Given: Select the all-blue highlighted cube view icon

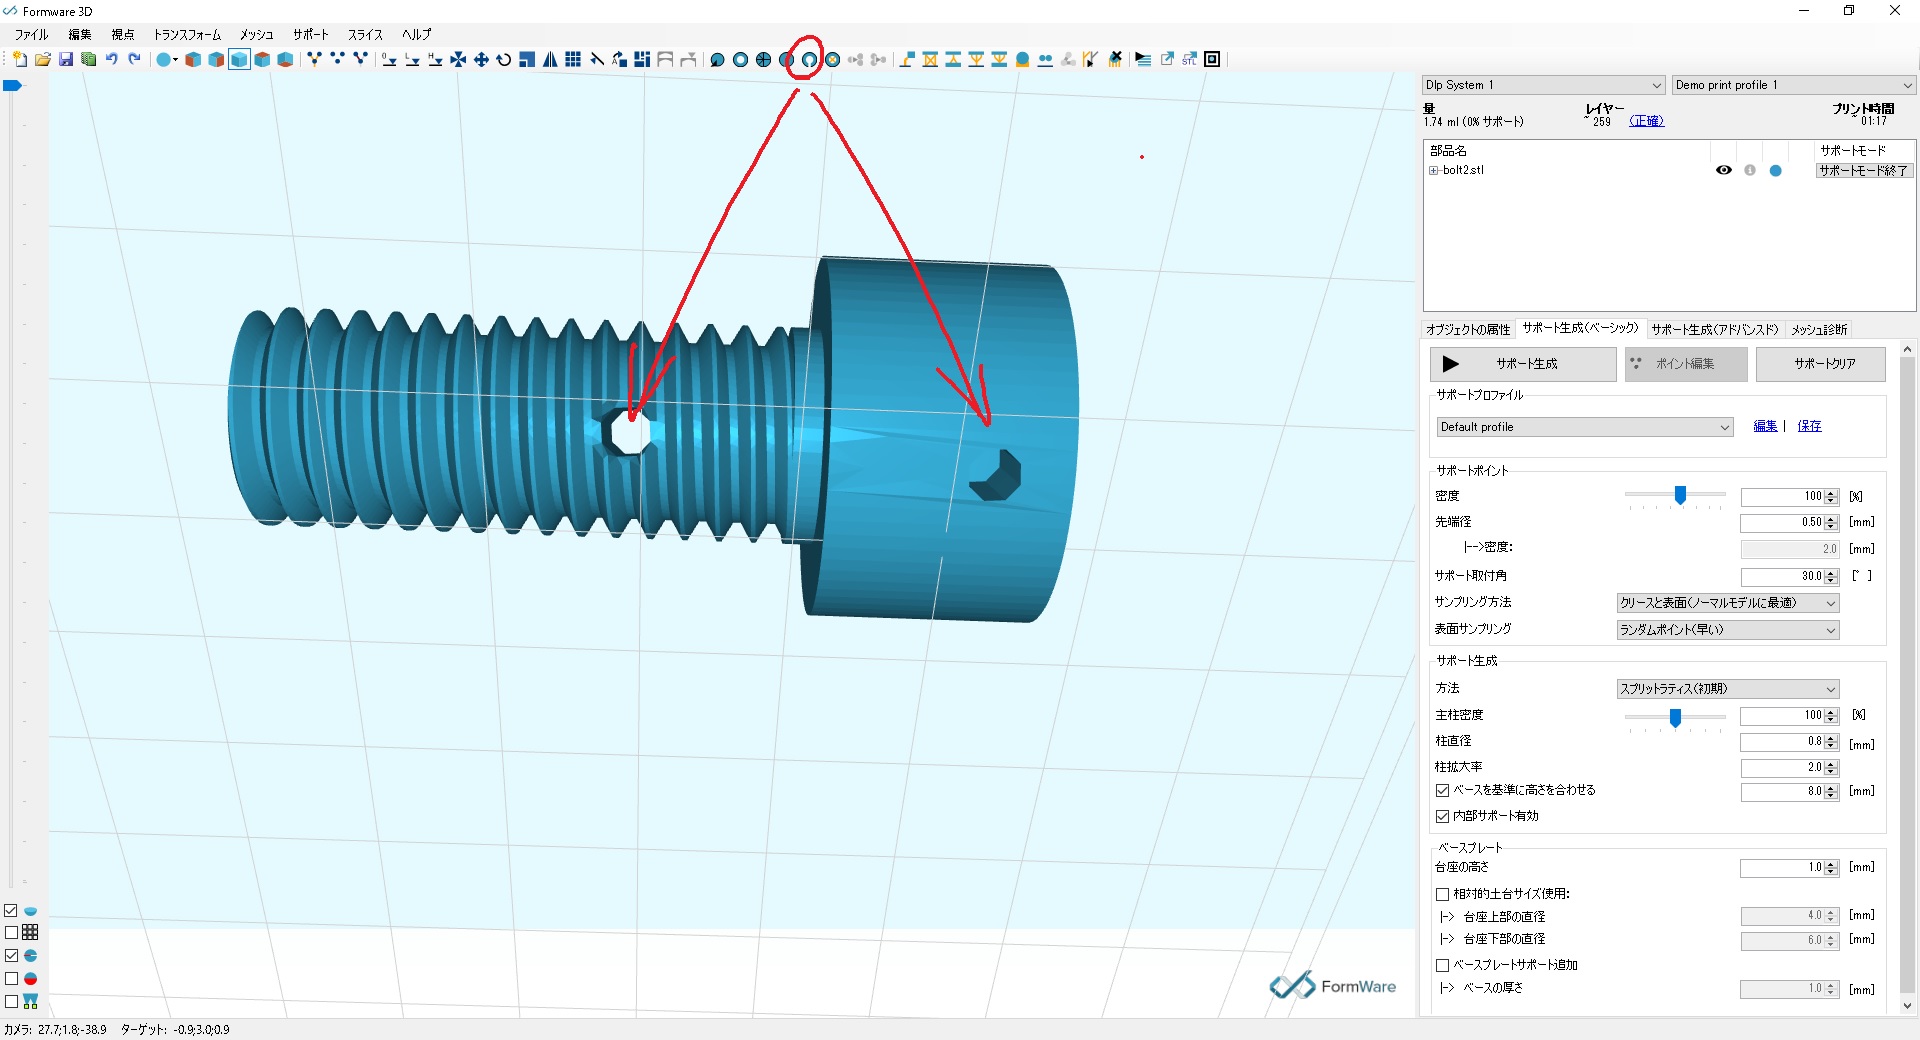Looking at the screenshot, I should pos(239,60).
